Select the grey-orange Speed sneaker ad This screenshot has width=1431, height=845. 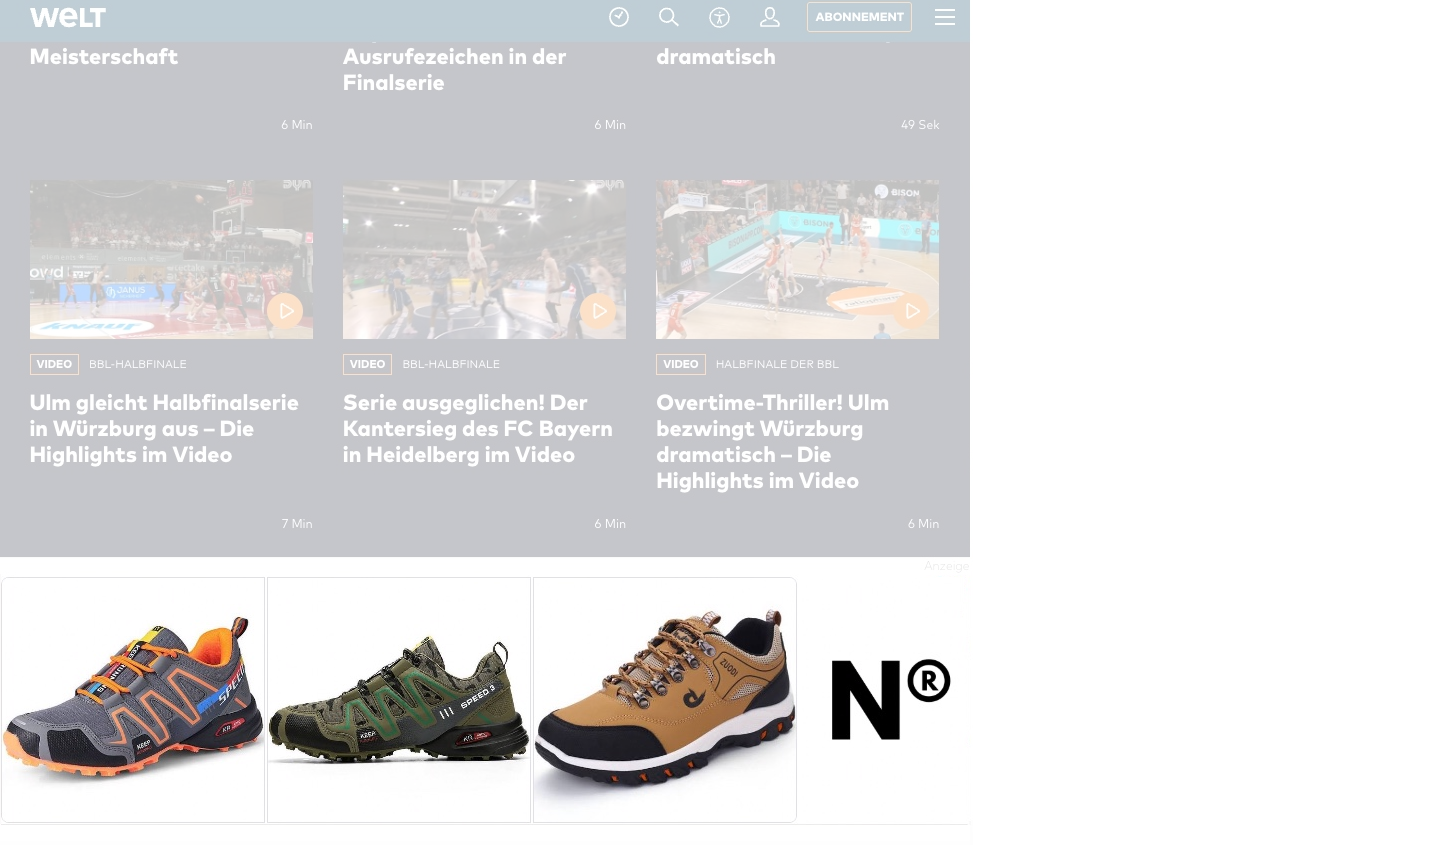pyautogui.click(x=133, y=700)
